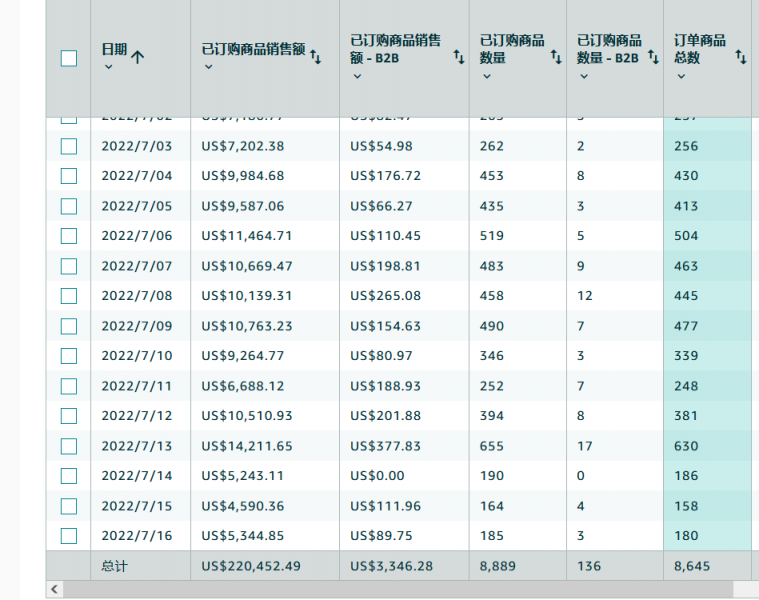
Task: Click sort arrows icon for 已订购商品数量 column
Action: [x=556, y=57]
